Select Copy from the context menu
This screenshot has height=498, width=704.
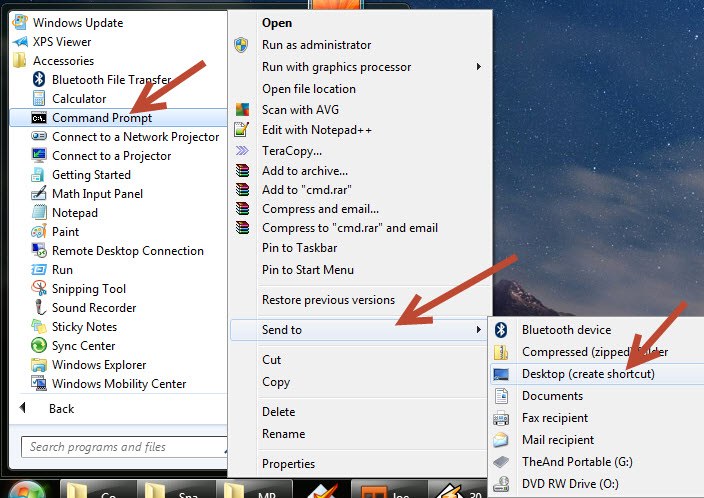click(276, 382)
